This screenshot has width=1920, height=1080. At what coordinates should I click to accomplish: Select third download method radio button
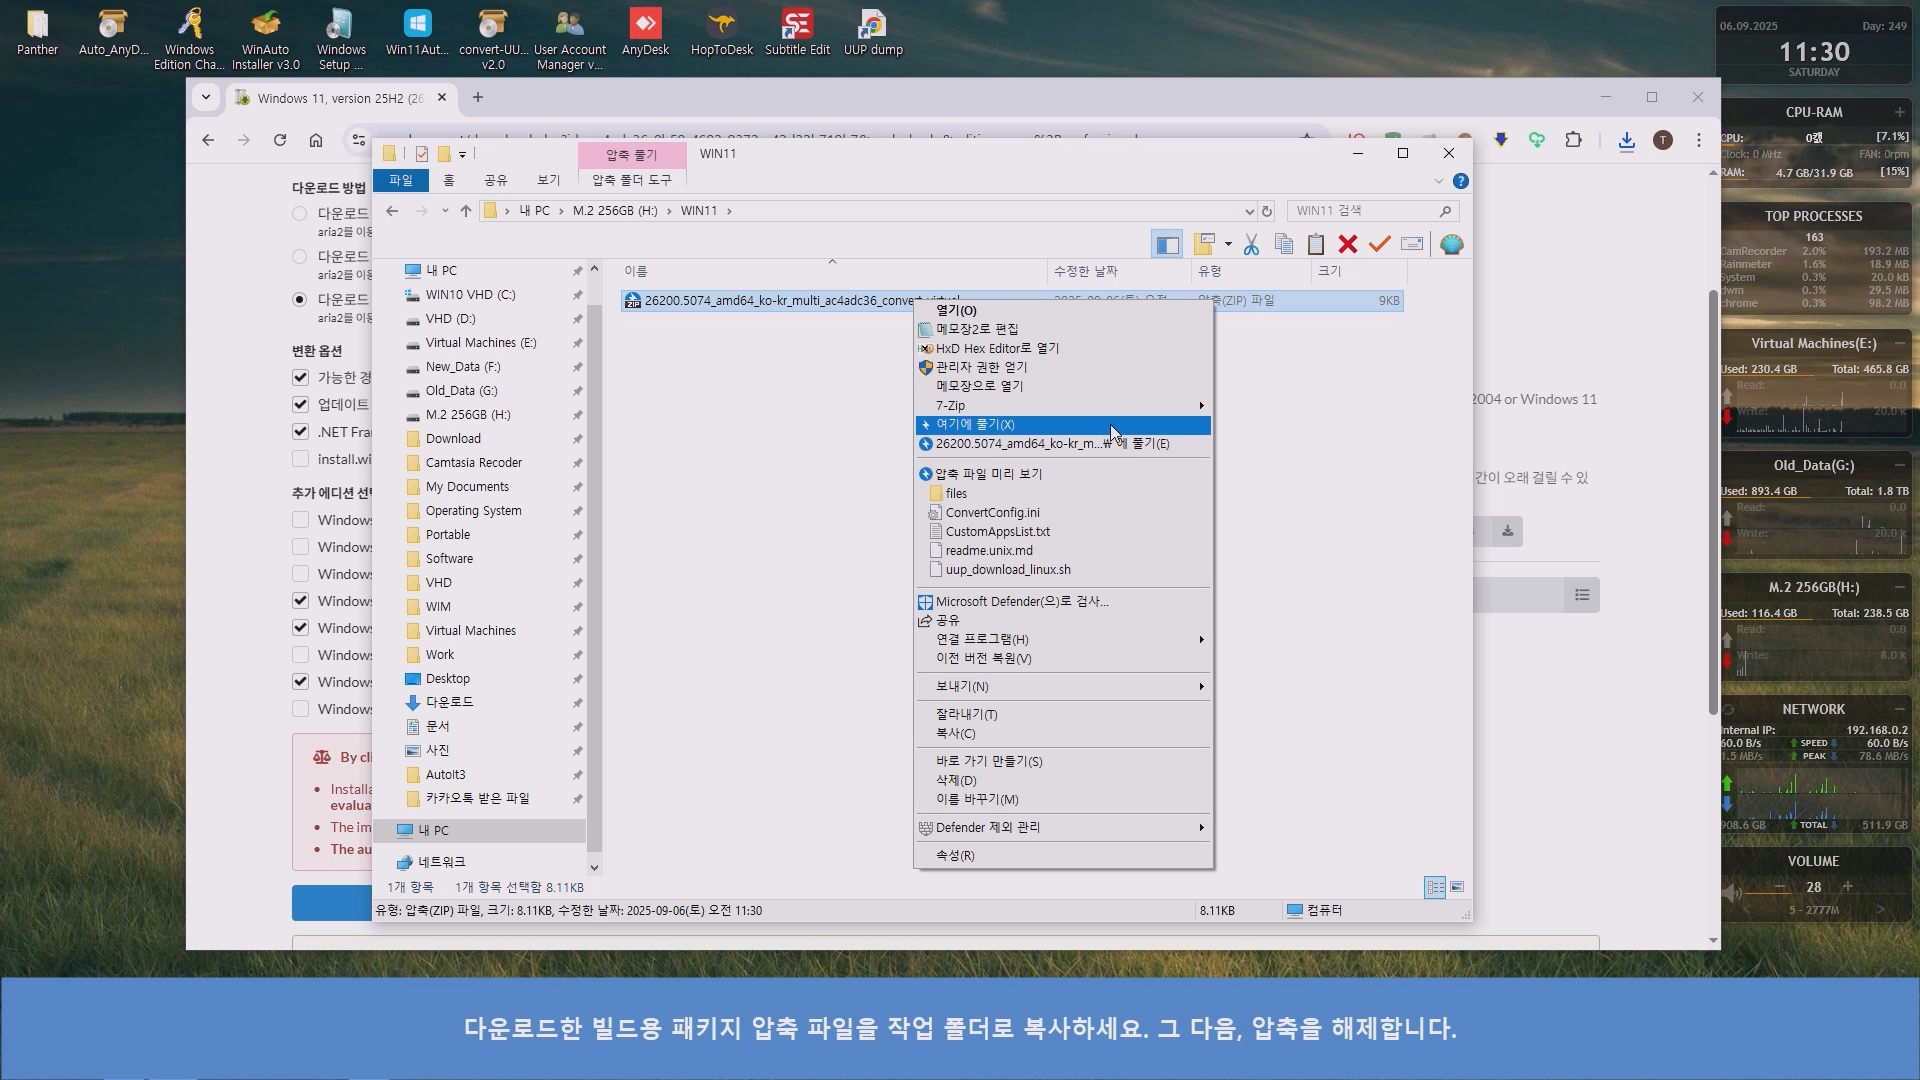[299, 299]
